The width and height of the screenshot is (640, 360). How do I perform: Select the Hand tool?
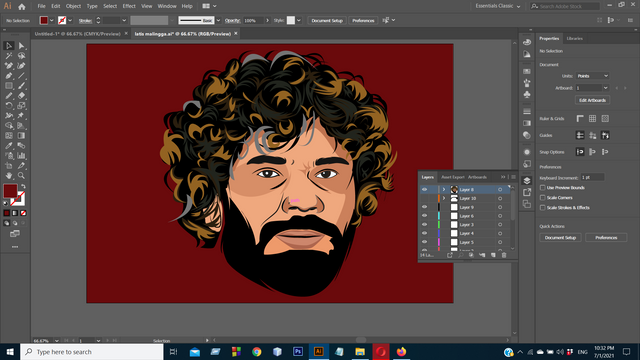point(9,176)
